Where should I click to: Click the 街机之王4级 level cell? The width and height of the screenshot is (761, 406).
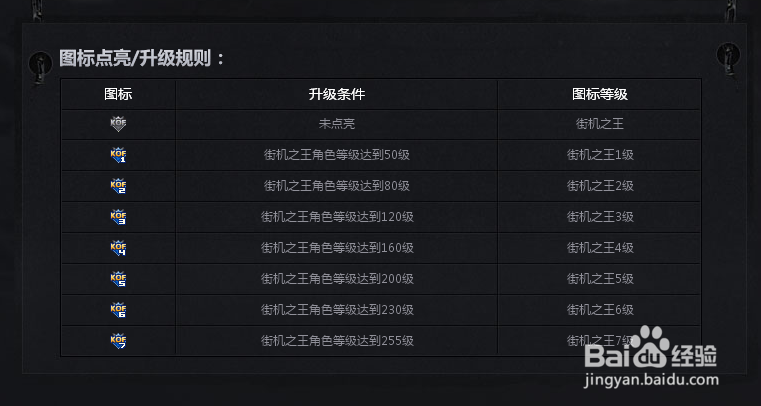pyautogui.click(x=599, y=248)
